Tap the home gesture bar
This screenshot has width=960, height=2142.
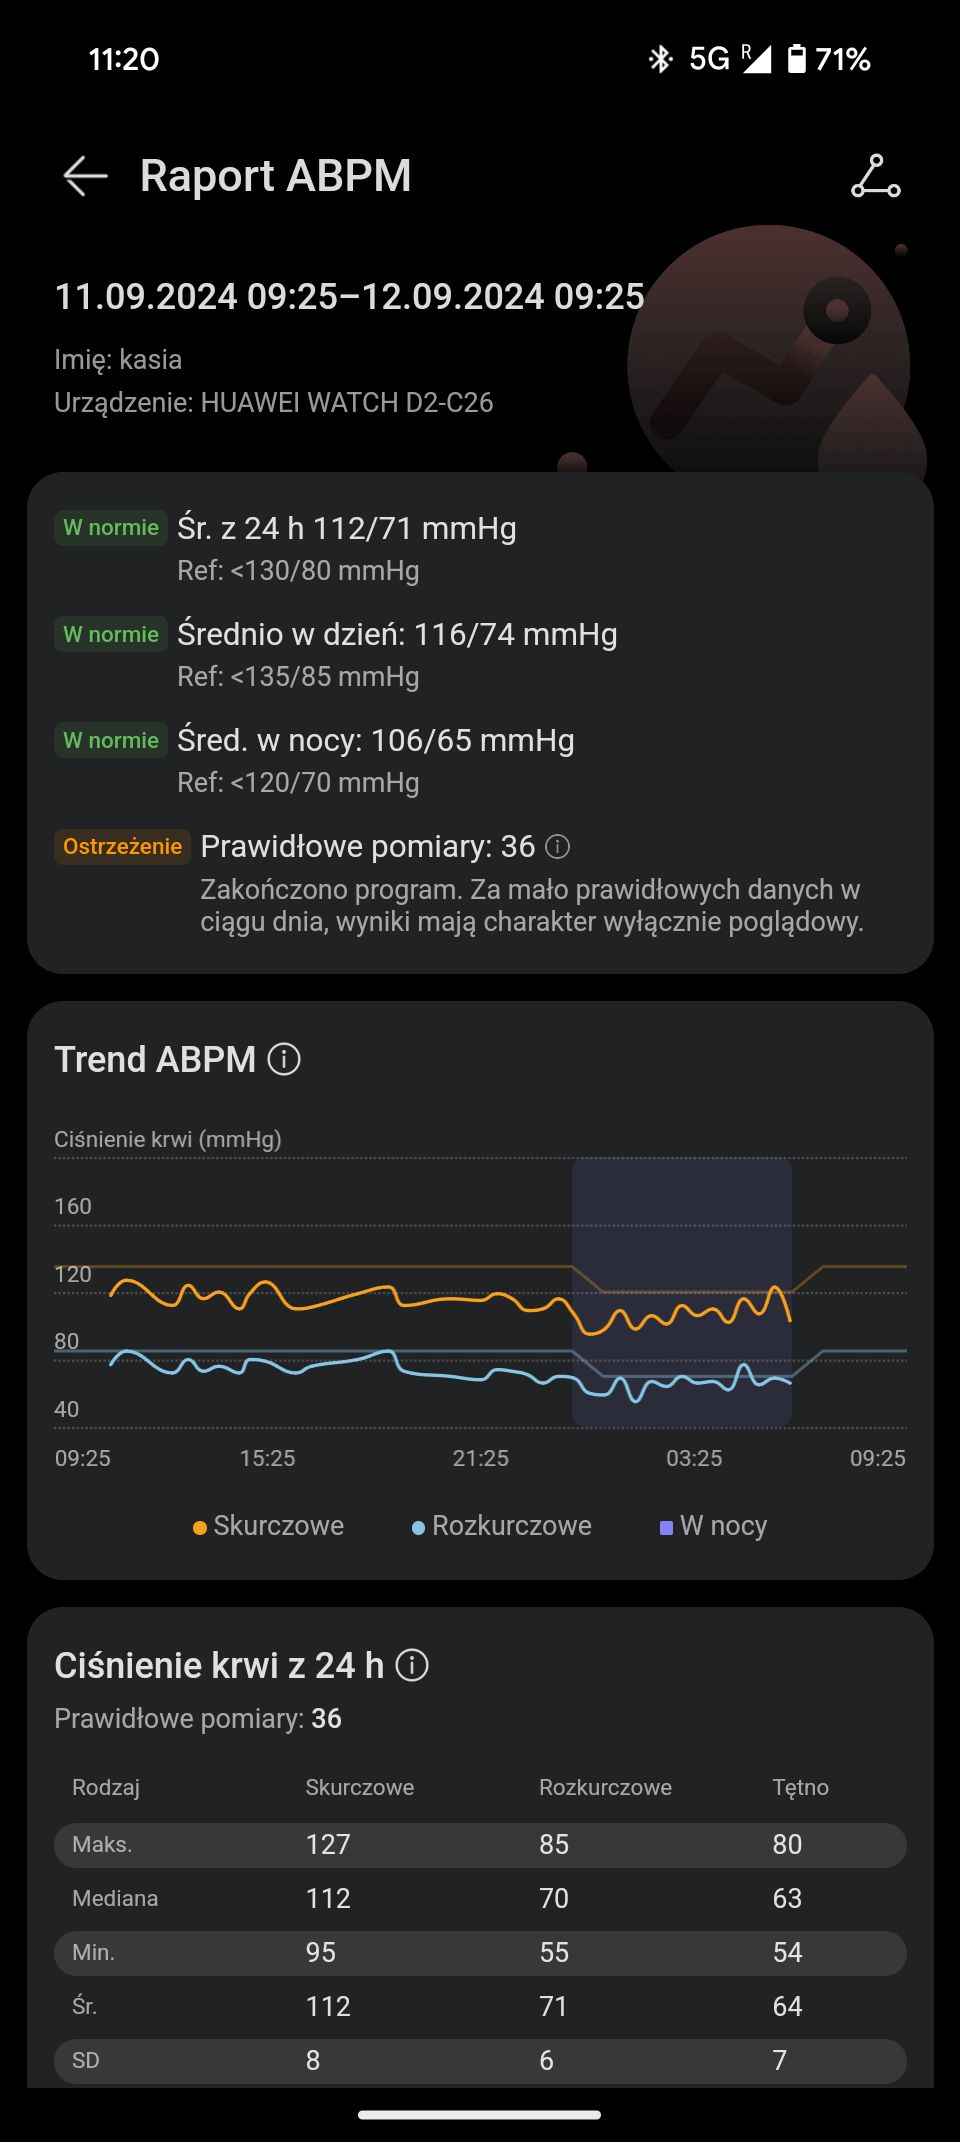(x=480, y=2114)
